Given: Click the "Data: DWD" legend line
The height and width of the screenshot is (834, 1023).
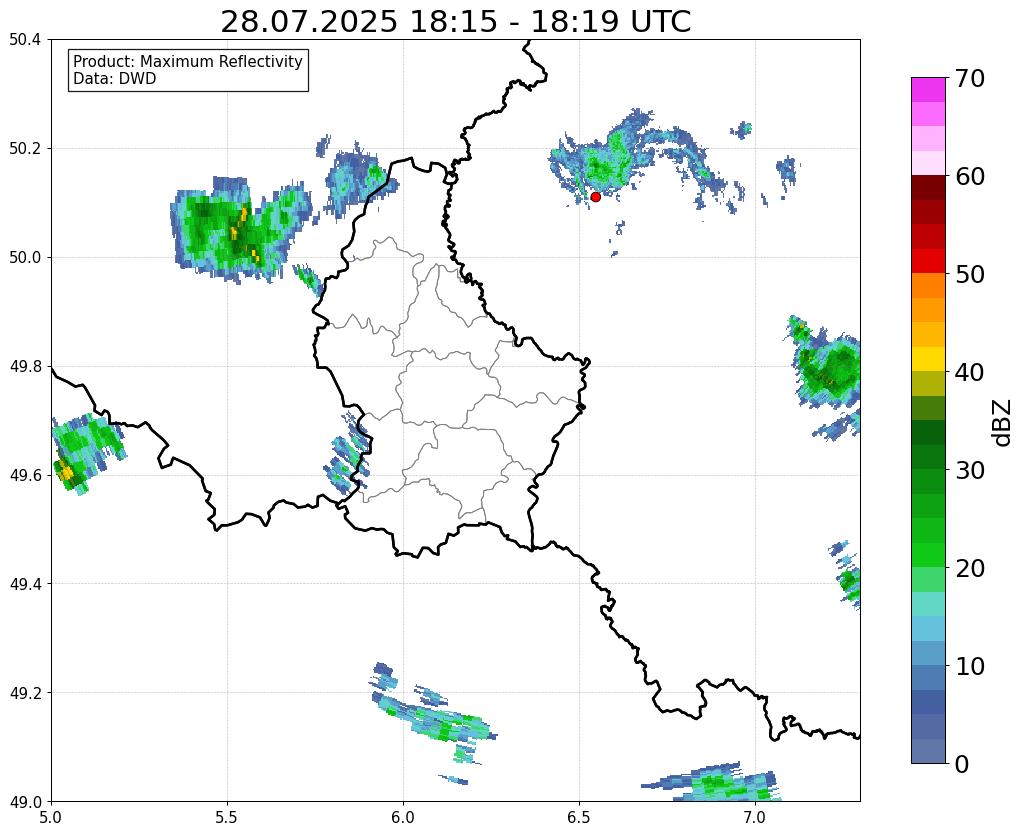Looking at the screenshot, I should click(115, 79).
